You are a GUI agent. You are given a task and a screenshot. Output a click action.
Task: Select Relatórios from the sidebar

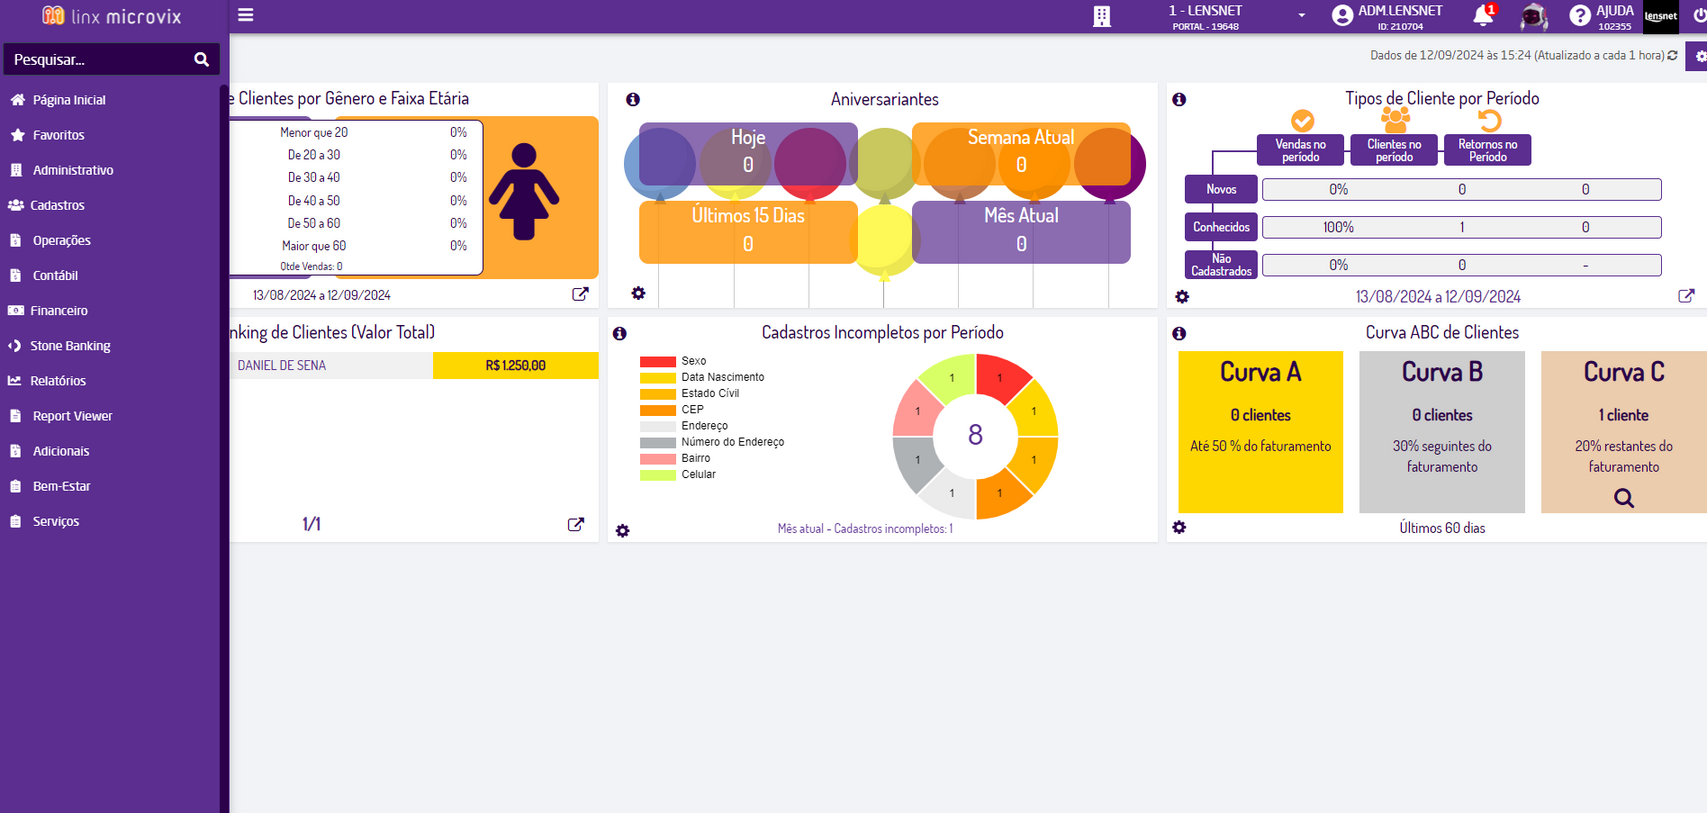click(58, 381)
